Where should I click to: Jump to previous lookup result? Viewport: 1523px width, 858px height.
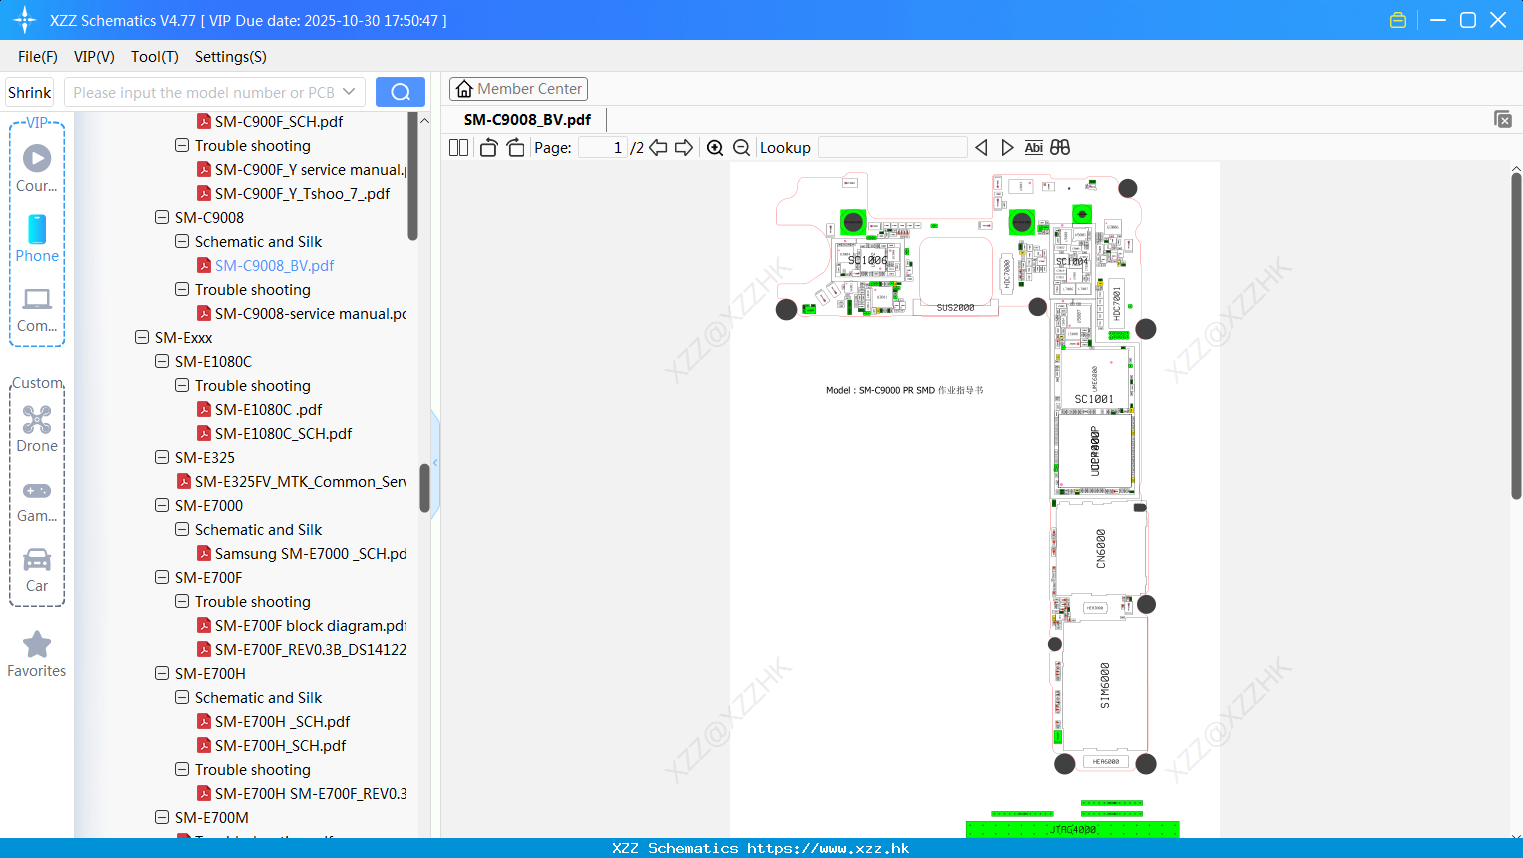(x=981, y=147)
